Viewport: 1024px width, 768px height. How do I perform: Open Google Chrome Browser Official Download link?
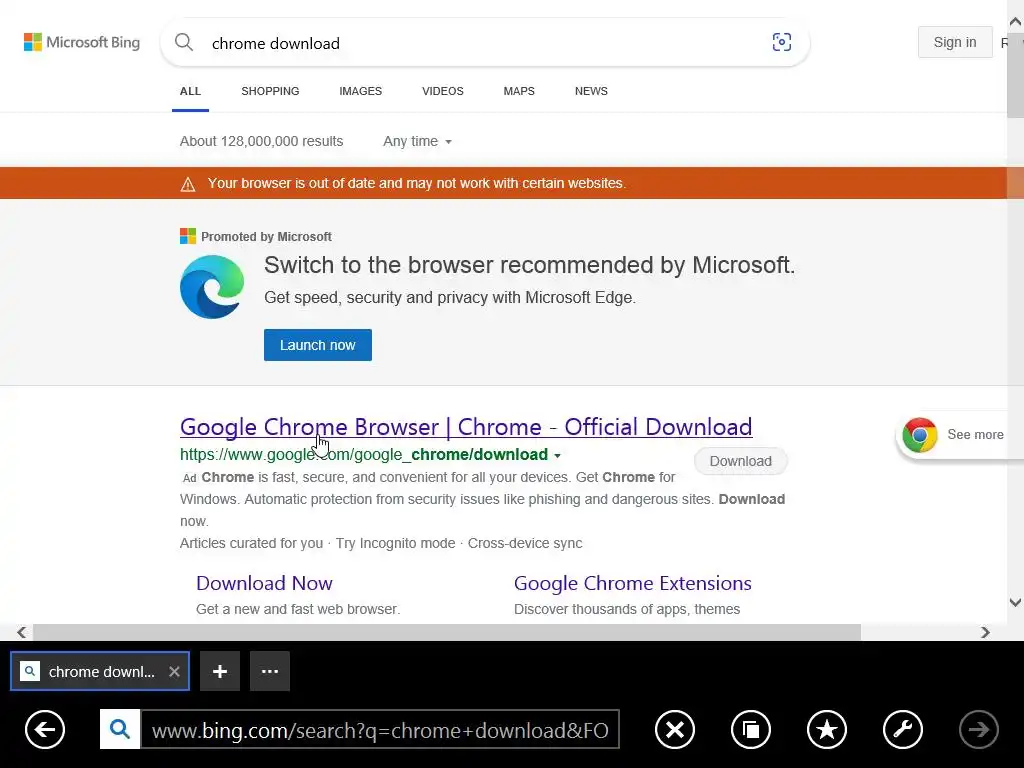pos(466,426)
